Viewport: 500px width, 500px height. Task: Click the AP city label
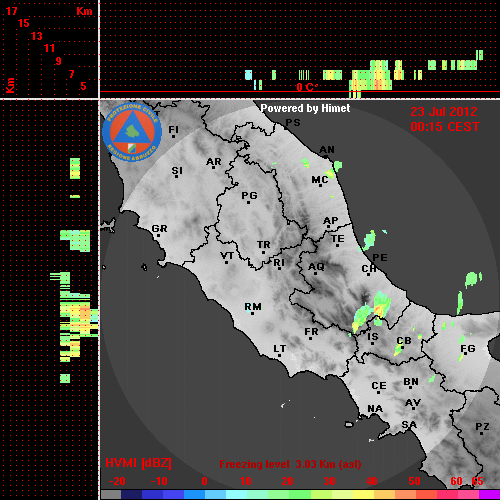point(330,221)
